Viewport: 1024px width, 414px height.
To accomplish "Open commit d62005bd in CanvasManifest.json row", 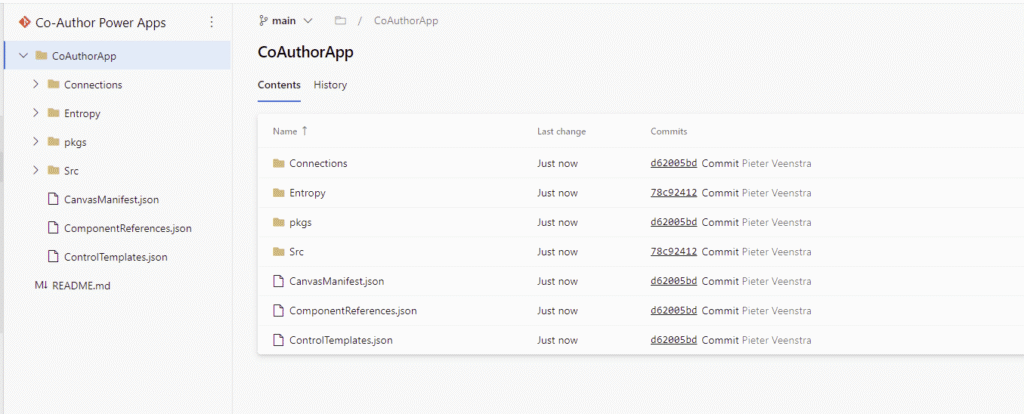I will (x=674, y=281).
